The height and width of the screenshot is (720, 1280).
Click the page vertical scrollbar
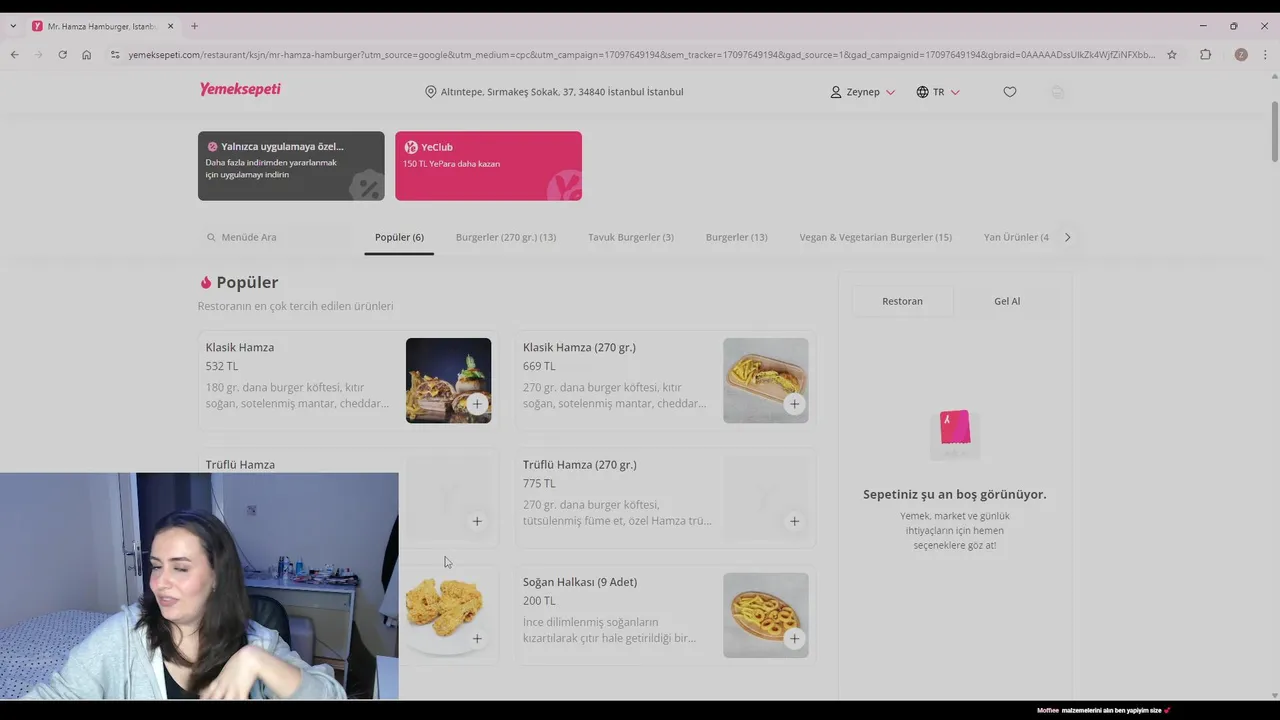click(x=1275, y=130)
